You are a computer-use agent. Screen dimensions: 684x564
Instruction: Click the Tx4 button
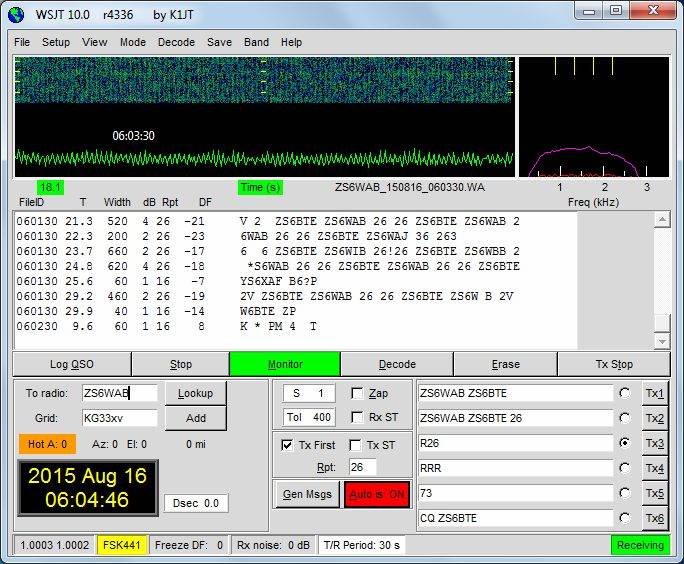tap(654, 468)
